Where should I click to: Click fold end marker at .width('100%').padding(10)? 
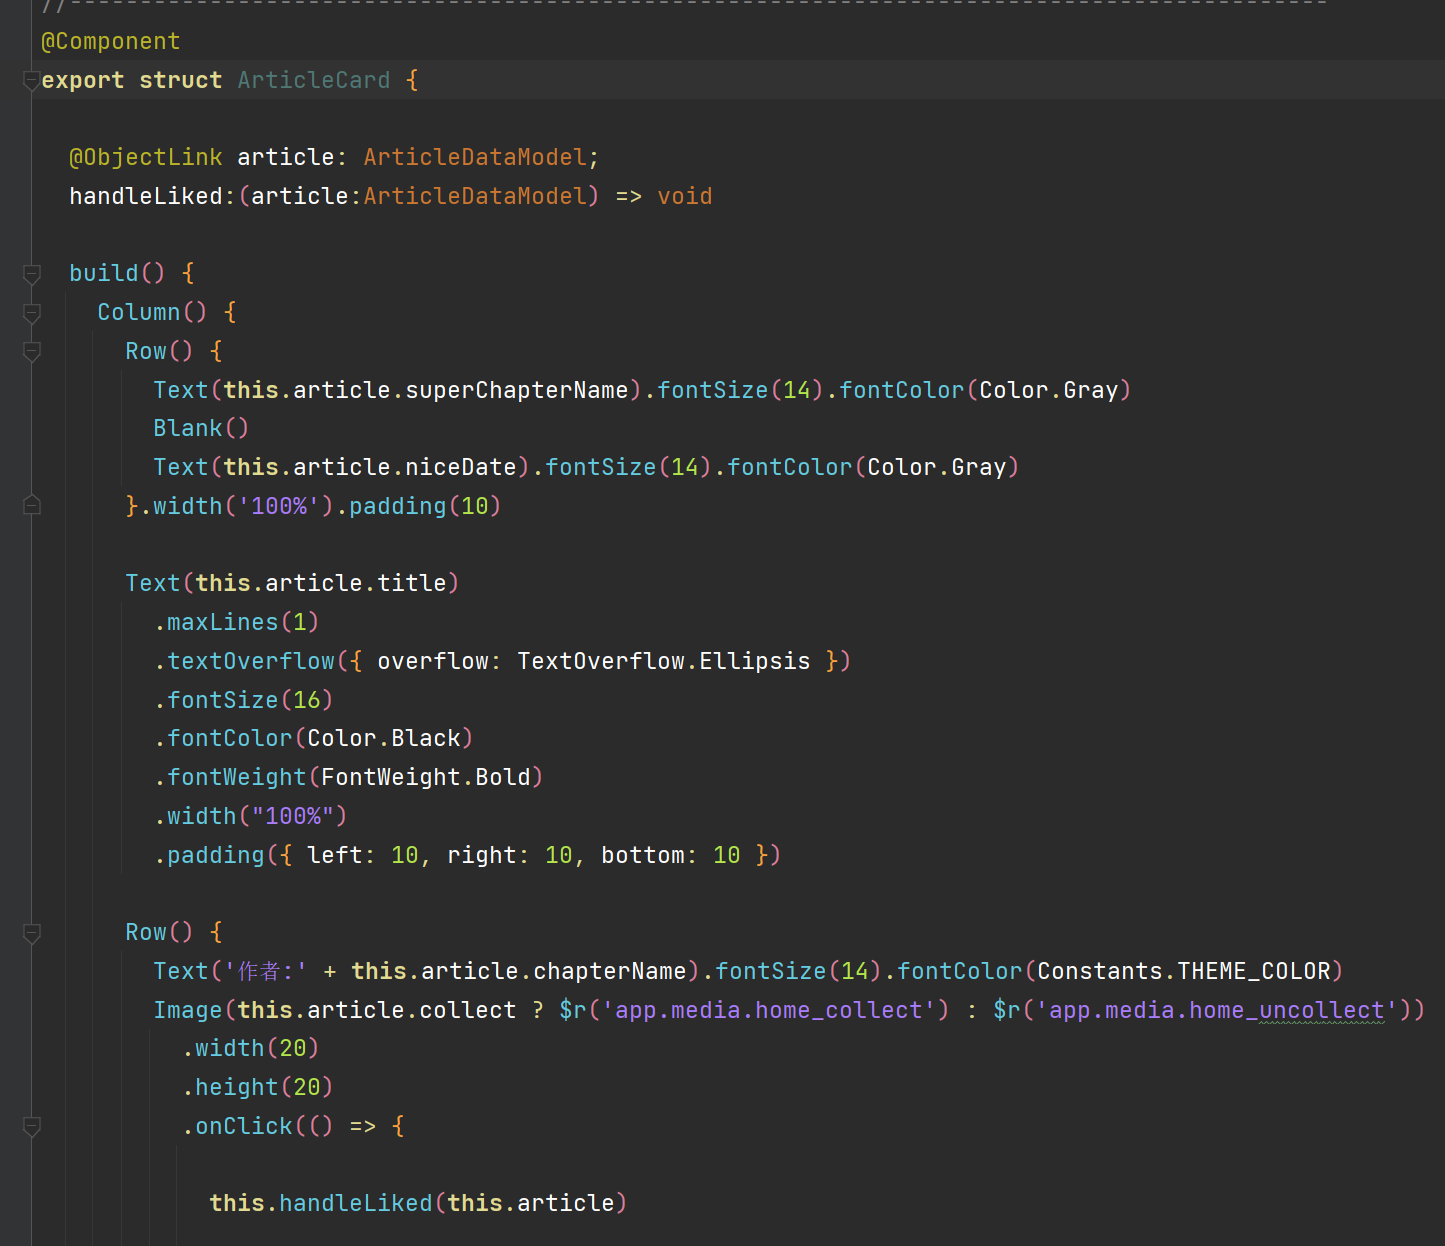click(x=32, y=506)
